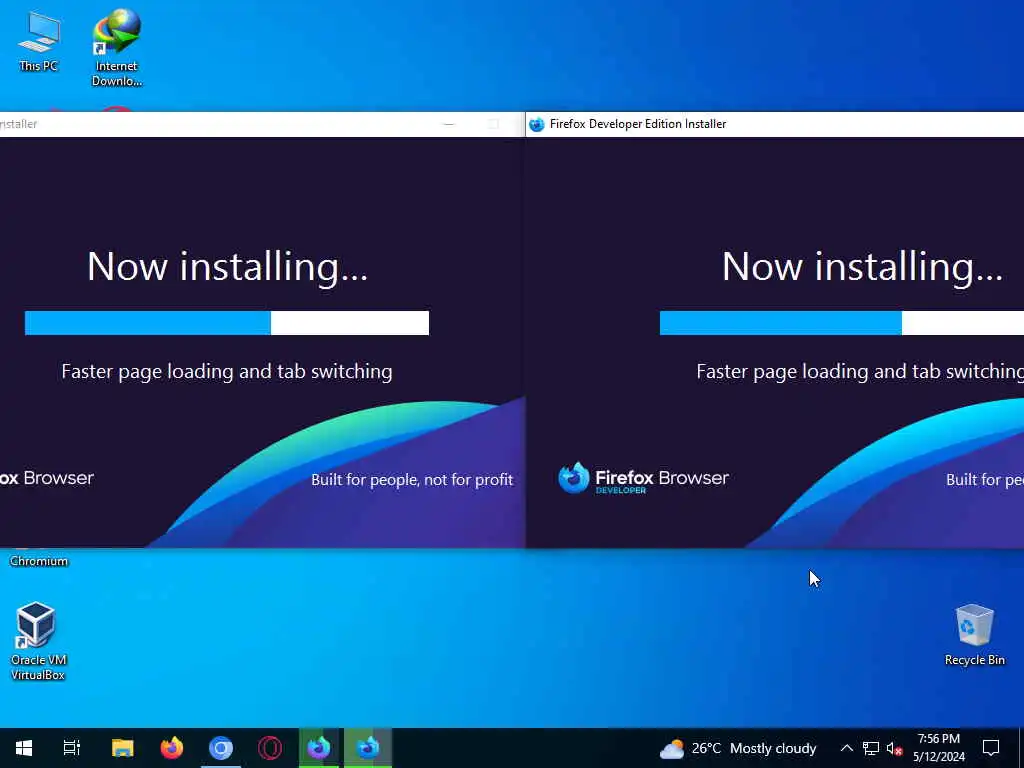Minimize the left installer window
The image size is (1024, 768).
click(449, 124)
